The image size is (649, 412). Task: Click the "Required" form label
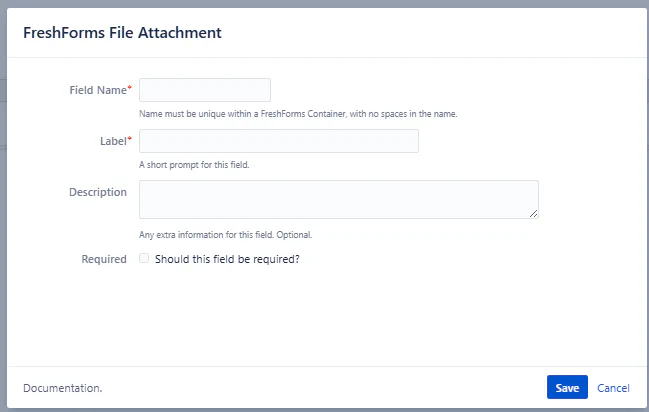coord(104,259)
